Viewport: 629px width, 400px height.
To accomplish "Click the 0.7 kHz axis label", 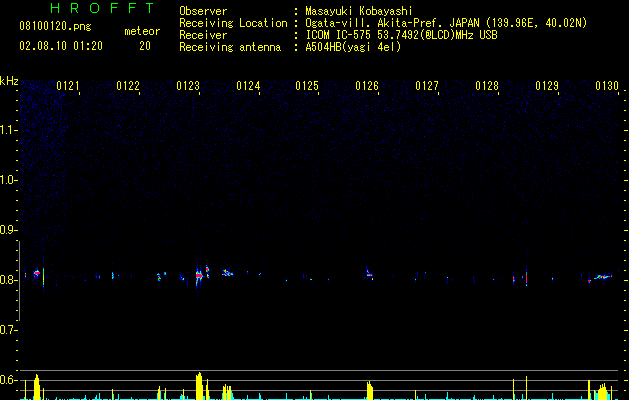I will [x=8, y=330].
